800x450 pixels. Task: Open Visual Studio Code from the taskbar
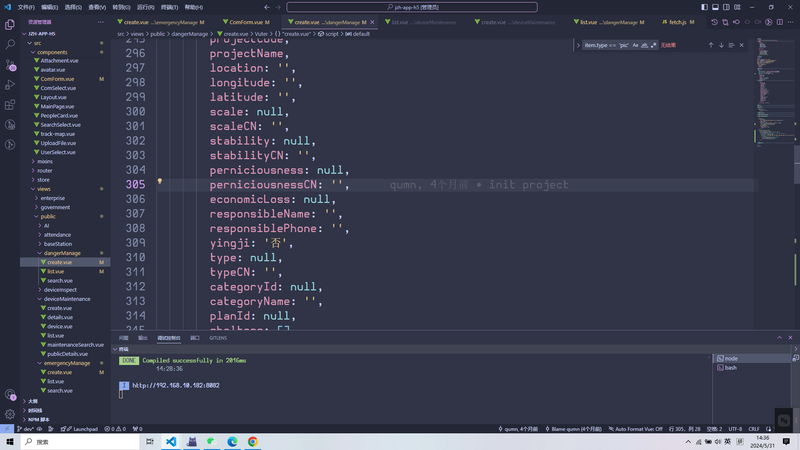[x=171, y=442]
